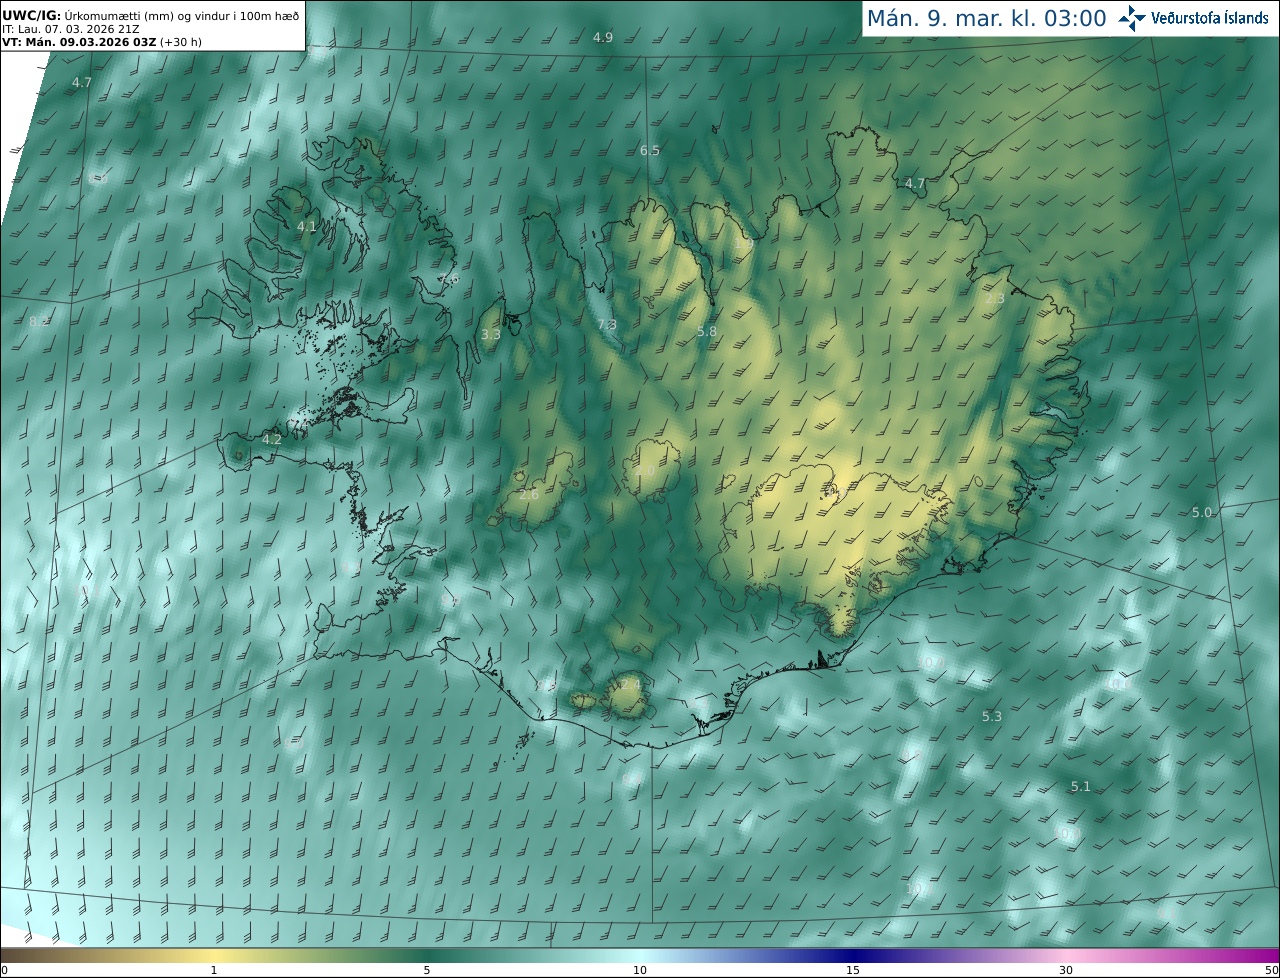Click the 2.4 value on the southern glacier
The image size is (1280, 978).
tap(631, 684)
